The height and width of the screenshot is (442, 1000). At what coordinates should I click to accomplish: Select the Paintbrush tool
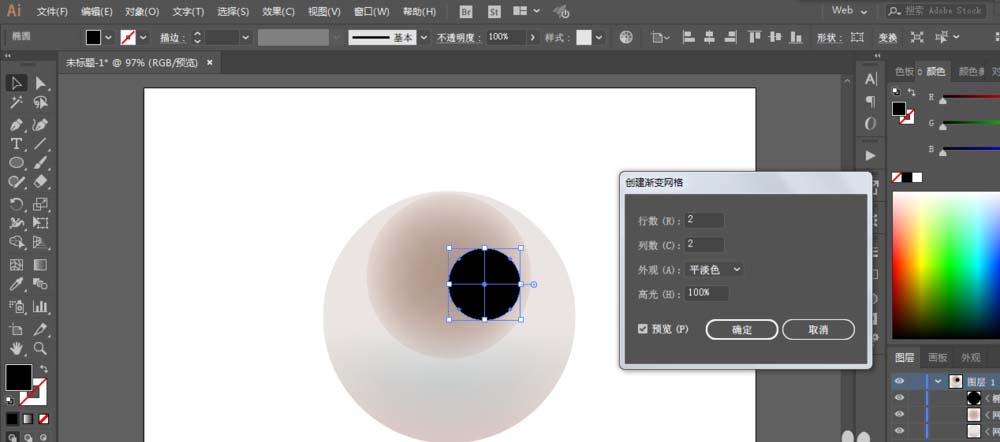click(40, 163)
